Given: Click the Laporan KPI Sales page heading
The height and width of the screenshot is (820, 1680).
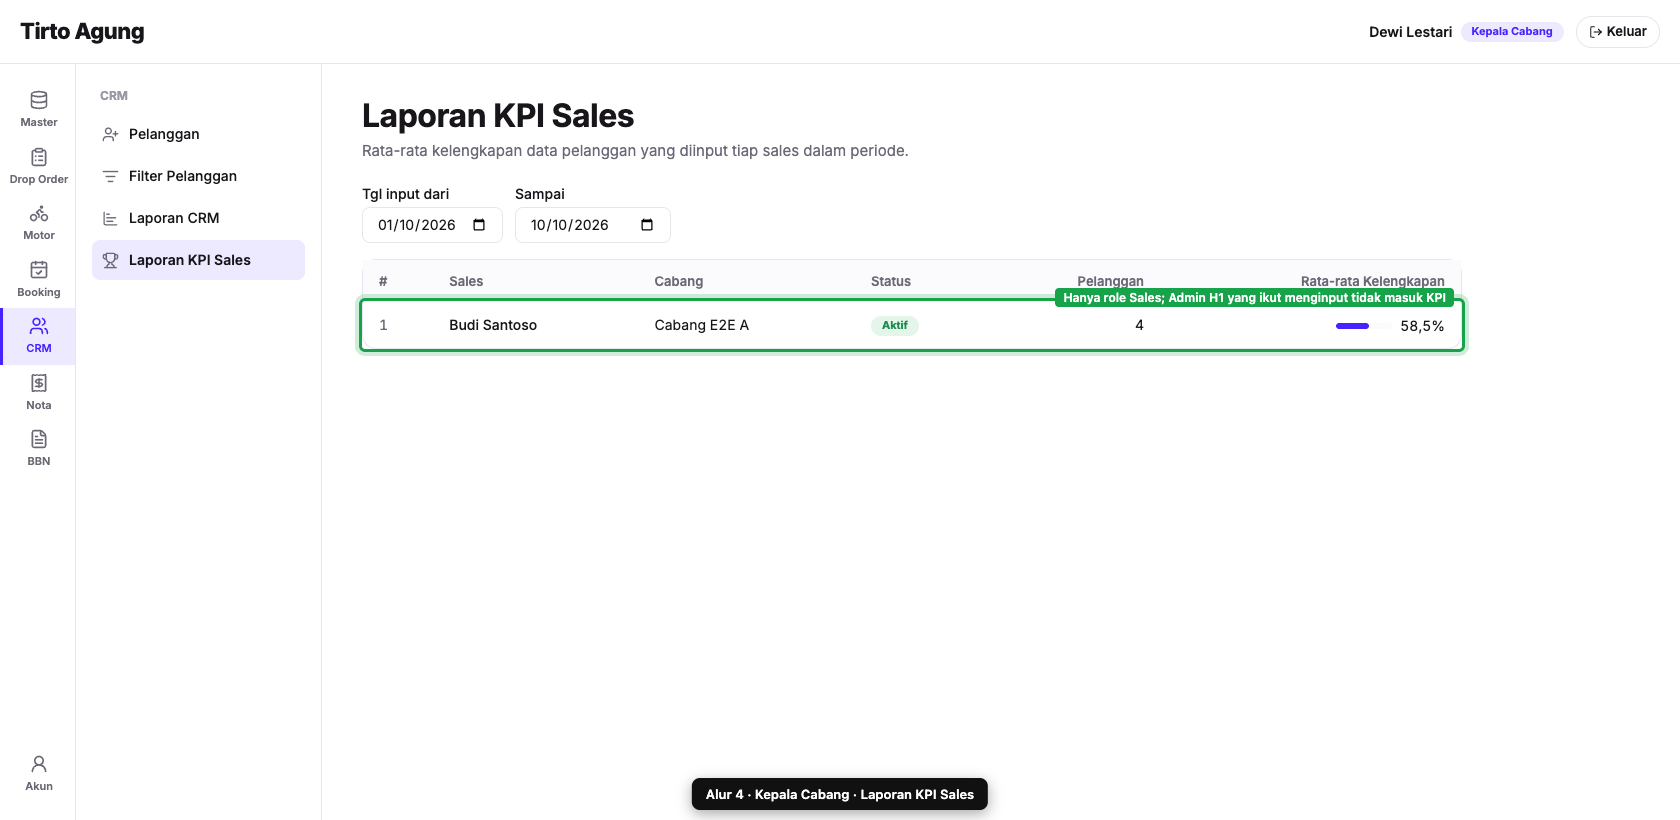Looking at the screenshot, I should tap(498, 116).
